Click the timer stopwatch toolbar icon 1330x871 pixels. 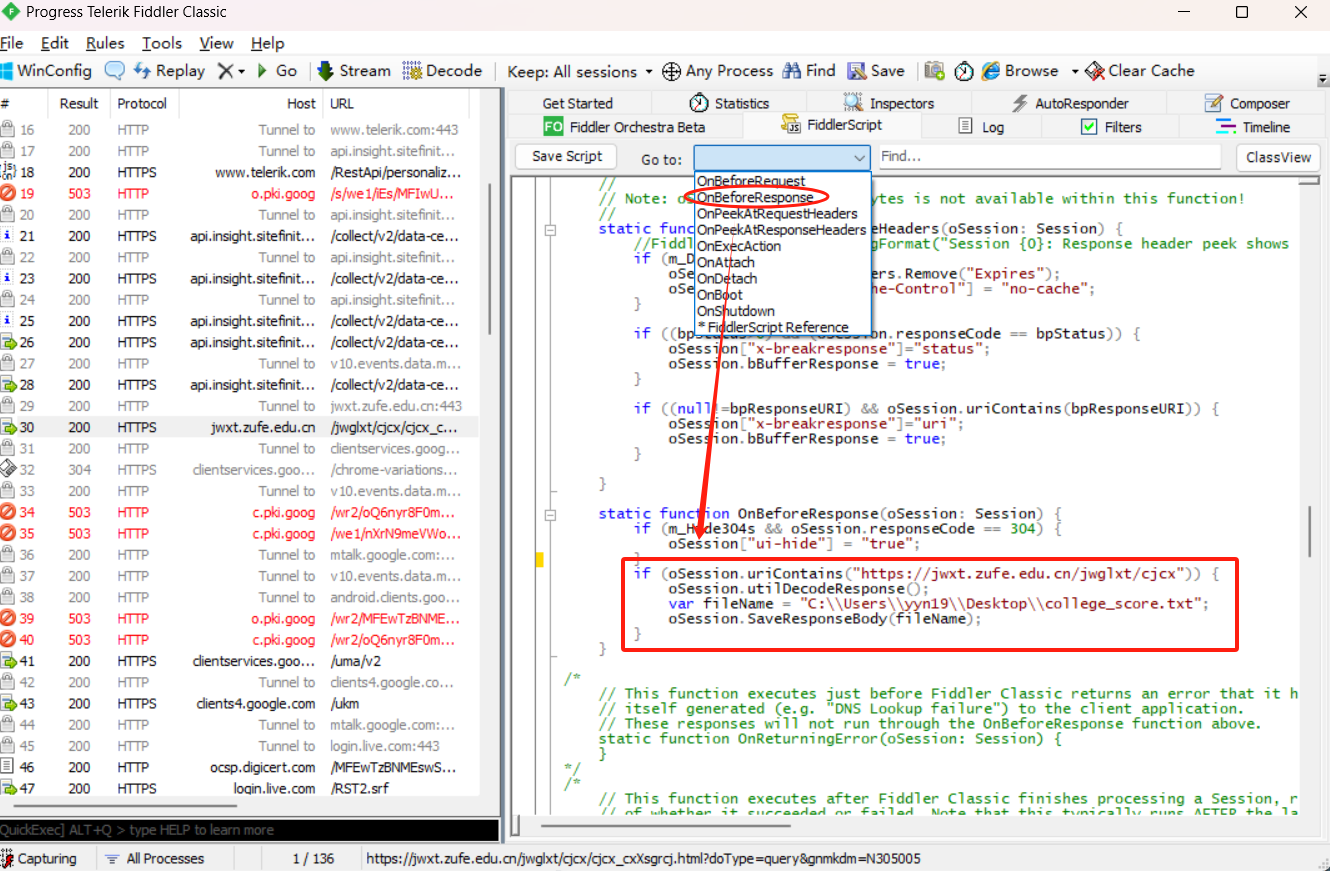(x=963, y=71)
